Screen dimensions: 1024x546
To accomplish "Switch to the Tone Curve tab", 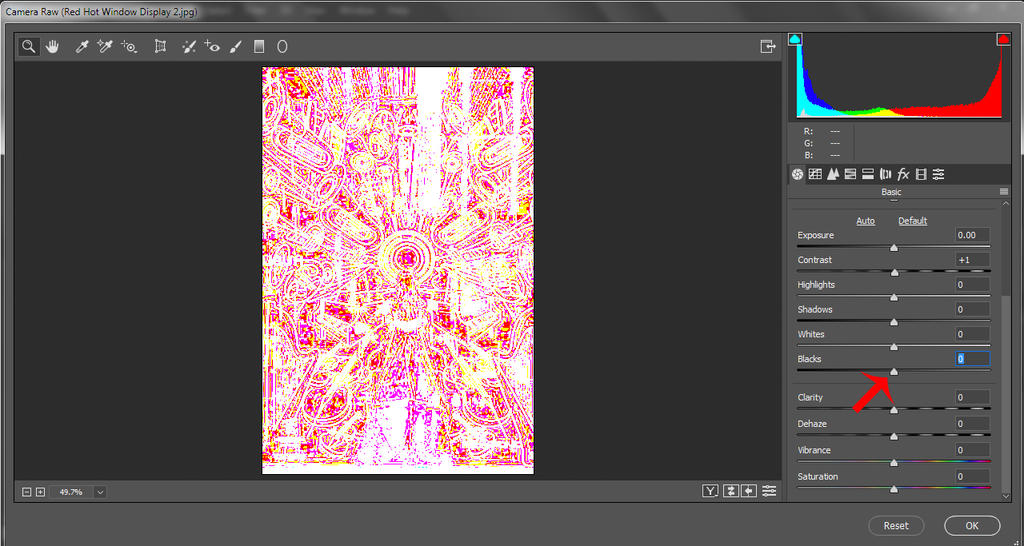I will pos(815,174).
